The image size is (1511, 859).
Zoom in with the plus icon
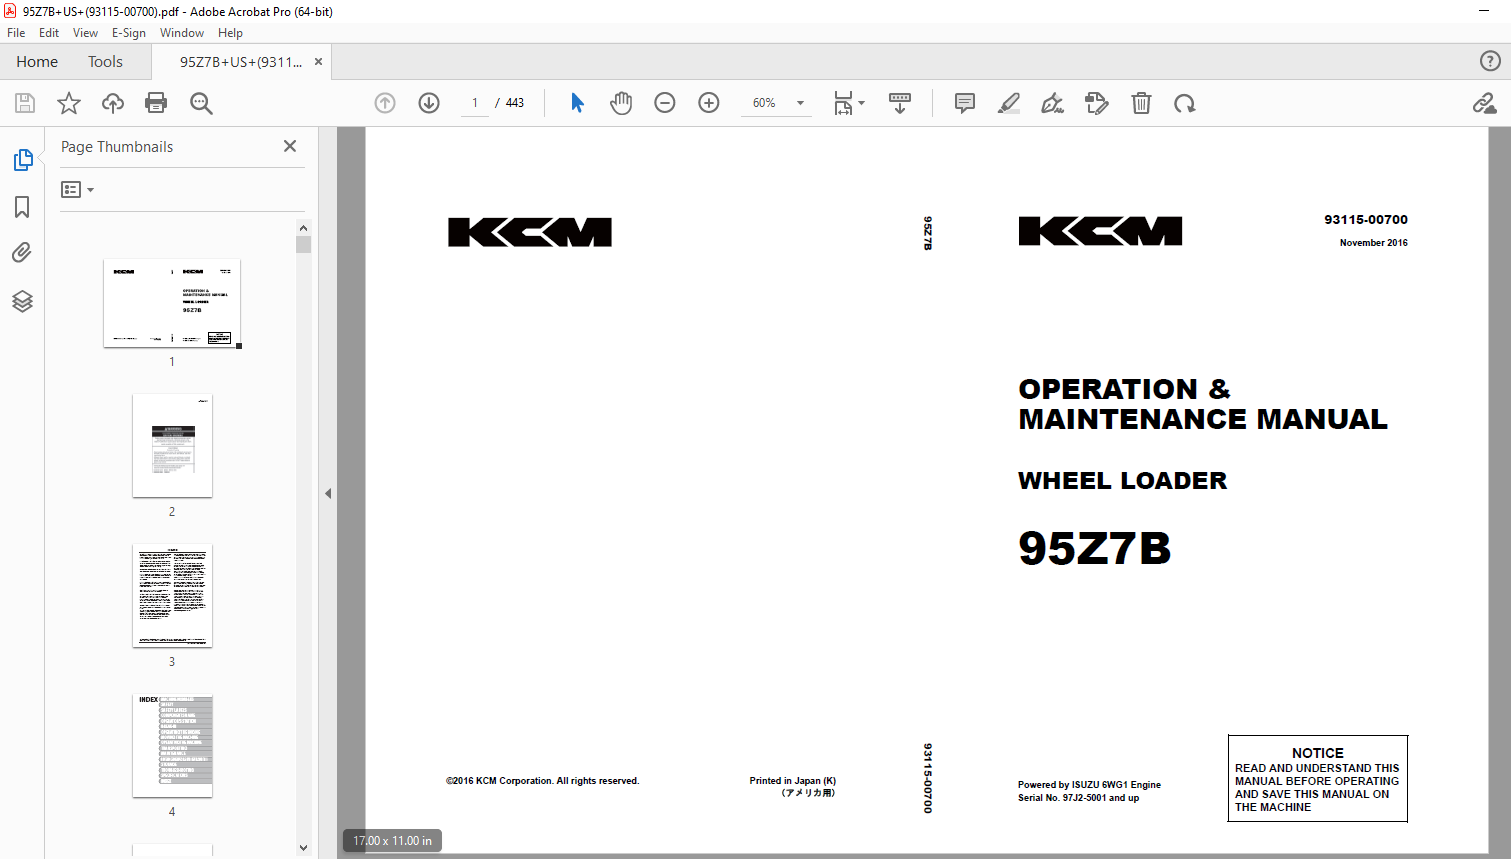click(709, 103)
